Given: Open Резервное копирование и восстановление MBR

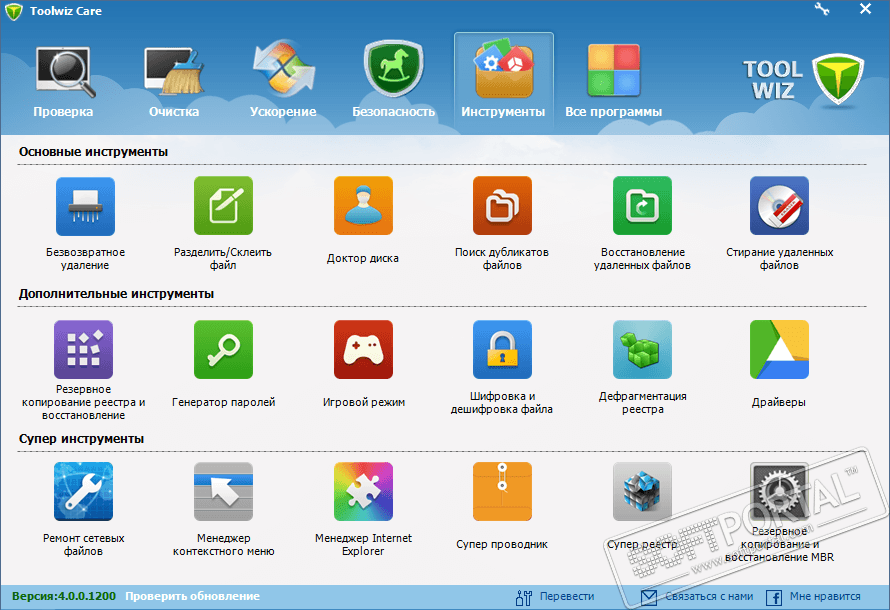Looking at the screenshot, I should click(779, 491).
